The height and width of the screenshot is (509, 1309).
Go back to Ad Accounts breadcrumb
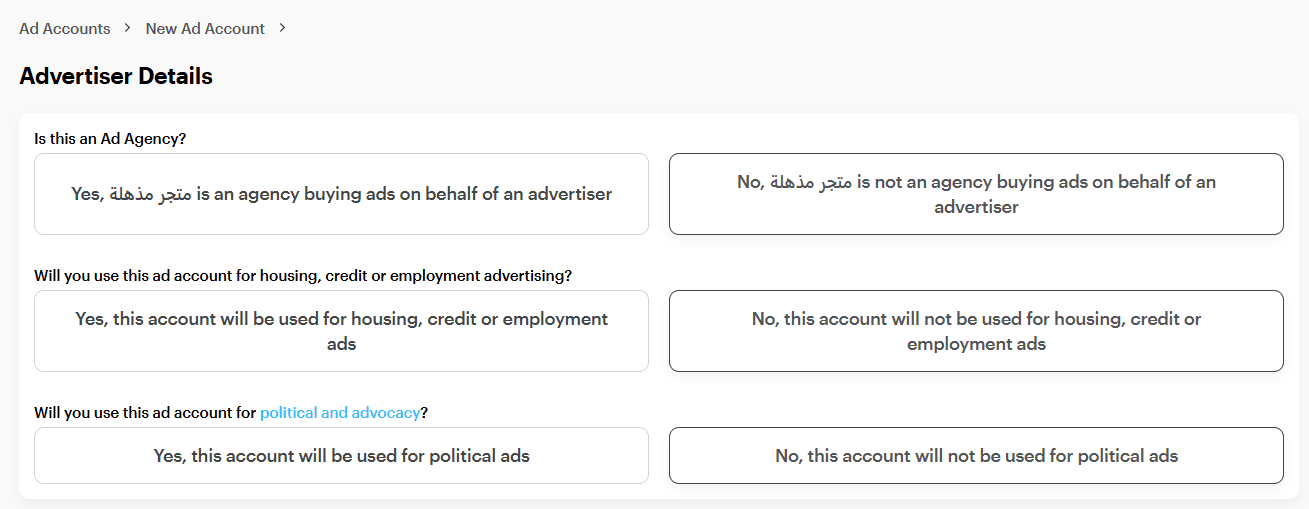coord(64,29)
